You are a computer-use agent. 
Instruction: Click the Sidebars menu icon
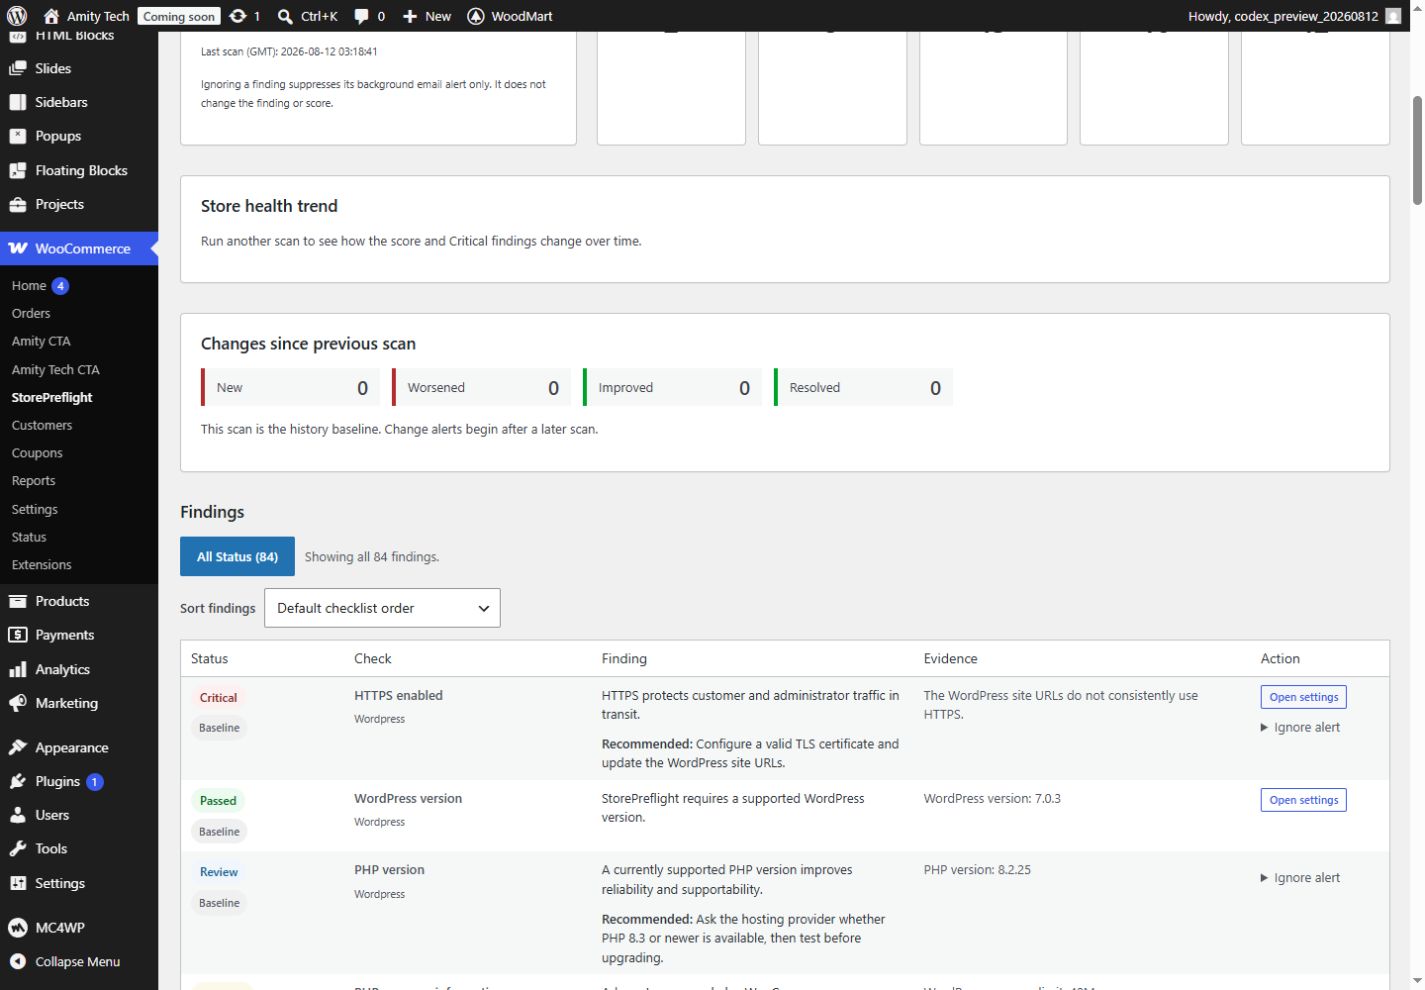click(18, 102)
